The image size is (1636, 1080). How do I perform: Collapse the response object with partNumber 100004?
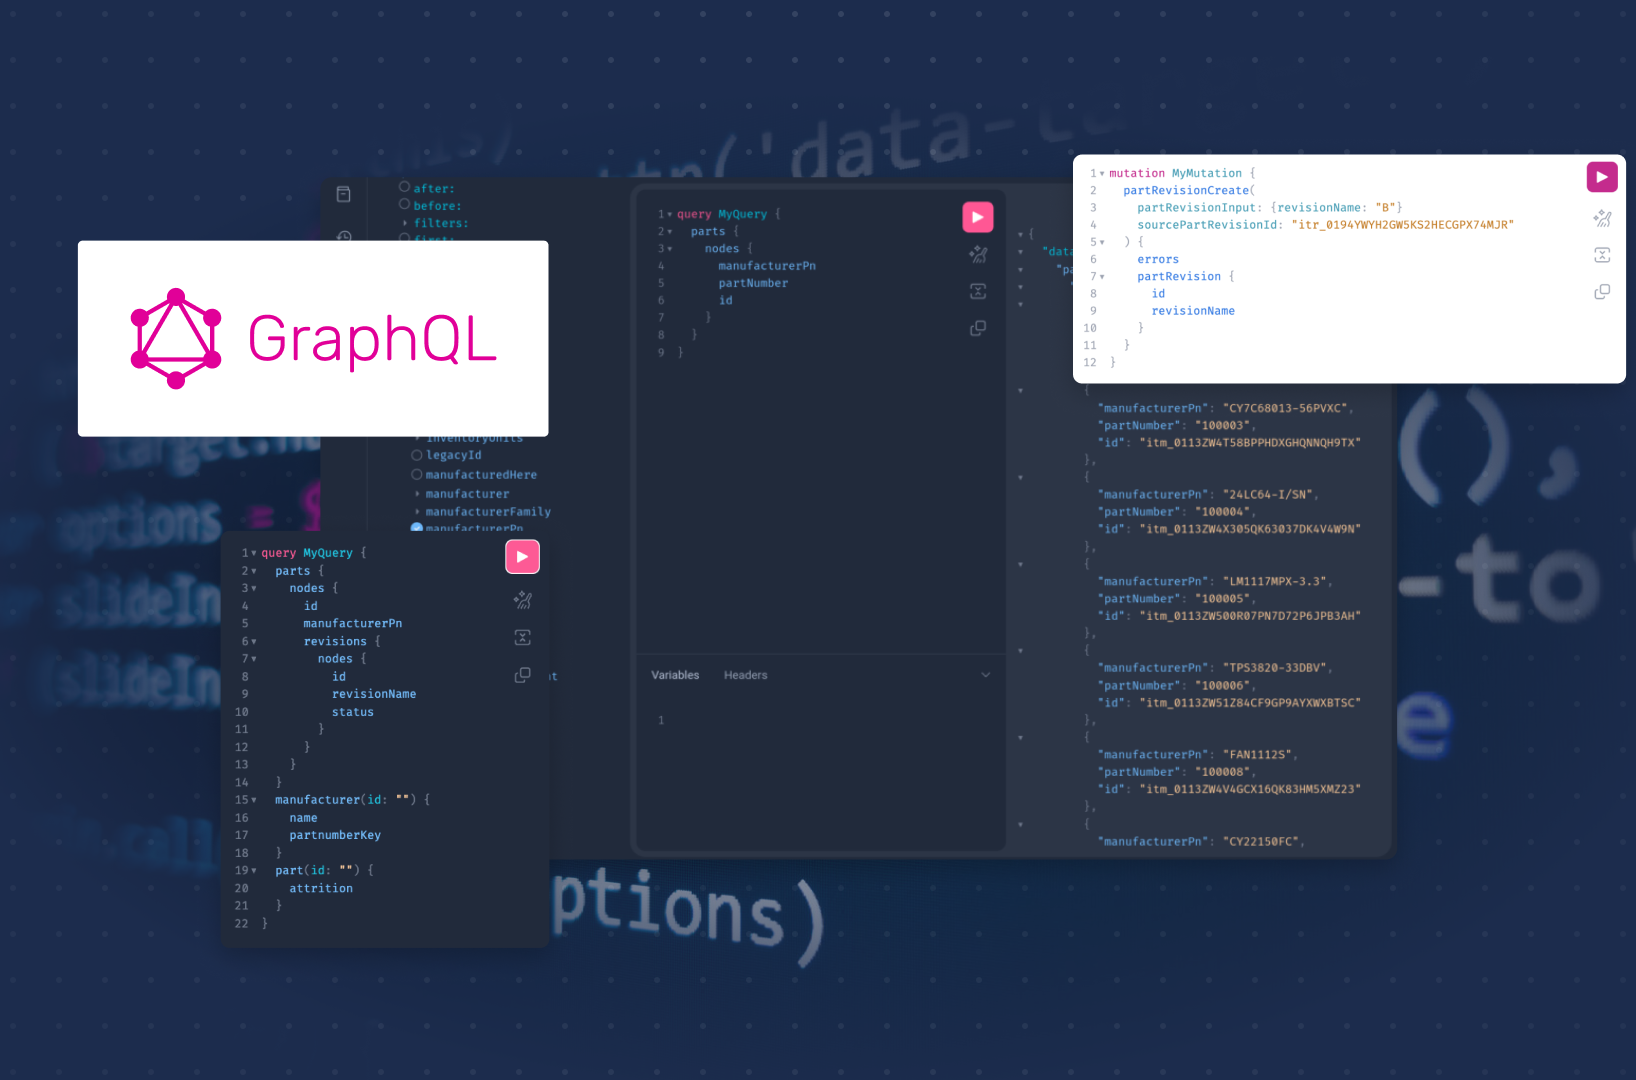click(x=1020, y=477)
